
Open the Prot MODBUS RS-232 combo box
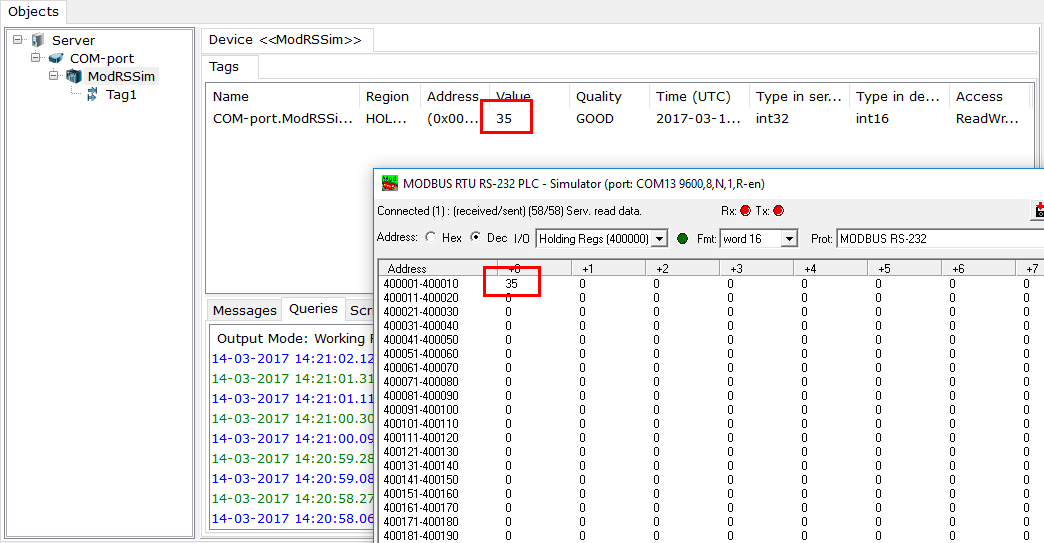tap(940, 238)
